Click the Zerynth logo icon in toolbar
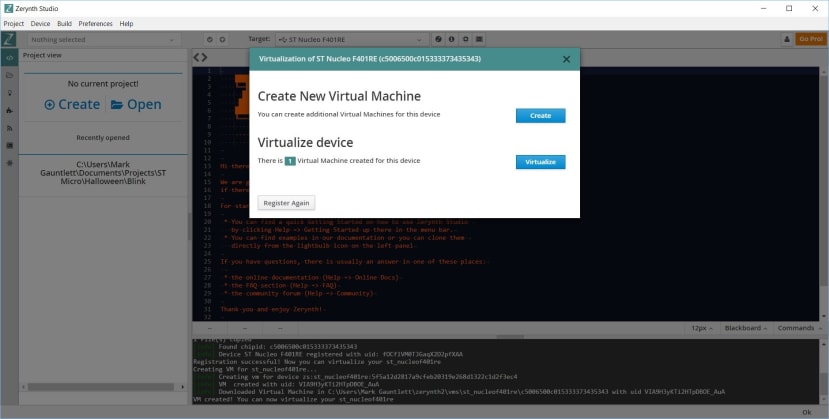 (x=8, y=39)
